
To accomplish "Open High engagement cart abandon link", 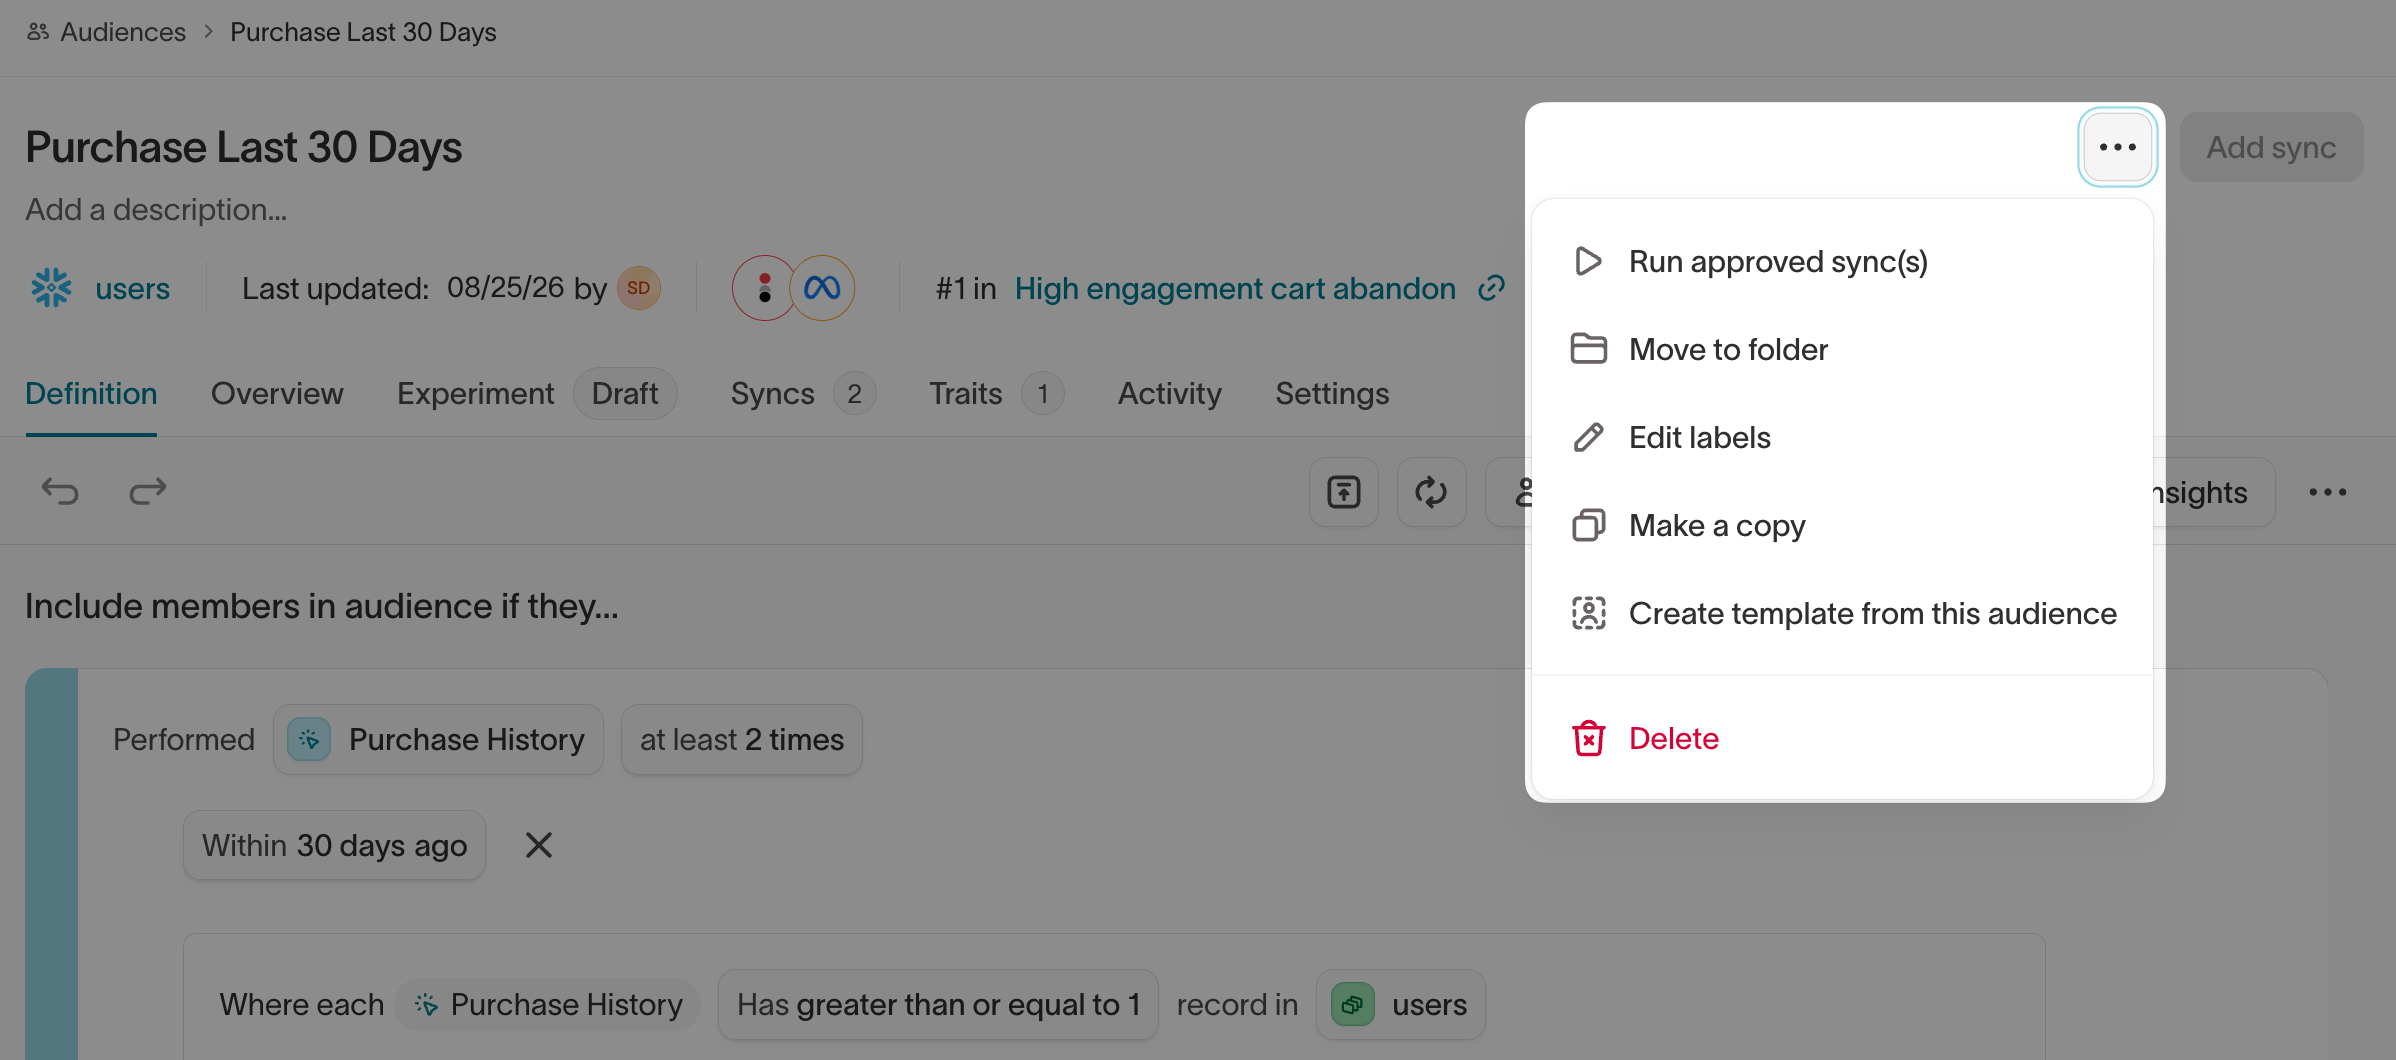I will [x=1235, y=288].
